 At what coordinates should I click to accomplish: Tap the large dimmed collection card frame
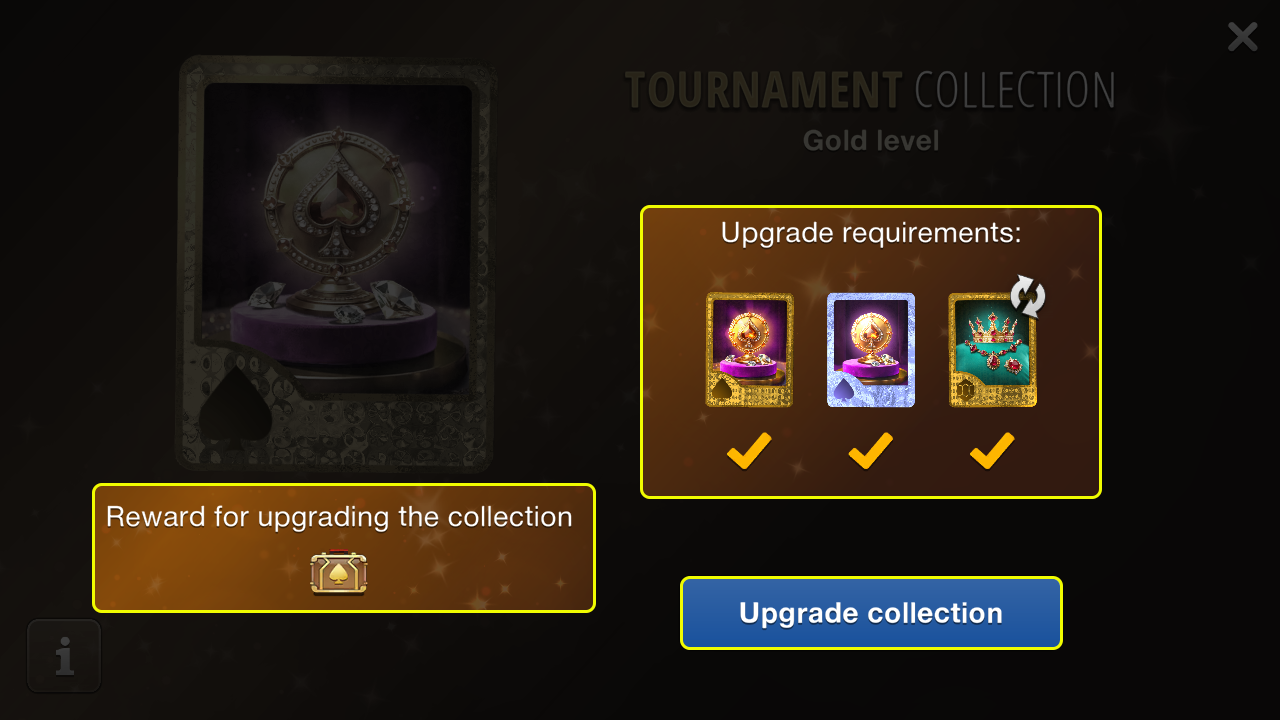coord(337,263)
